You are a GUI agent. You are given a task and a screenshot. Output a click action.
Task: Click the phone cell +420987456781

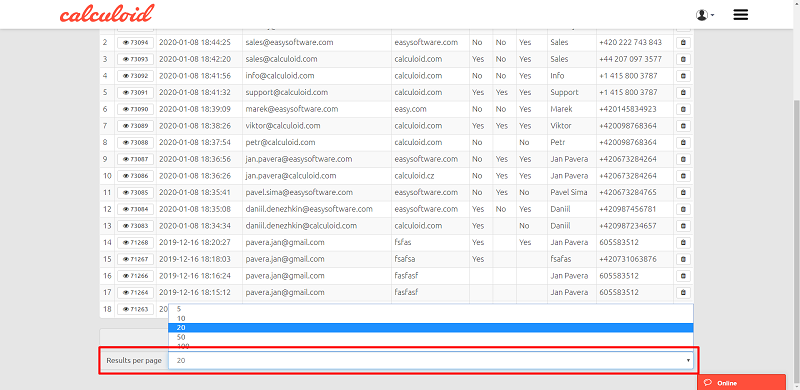[x=635, y=209]
